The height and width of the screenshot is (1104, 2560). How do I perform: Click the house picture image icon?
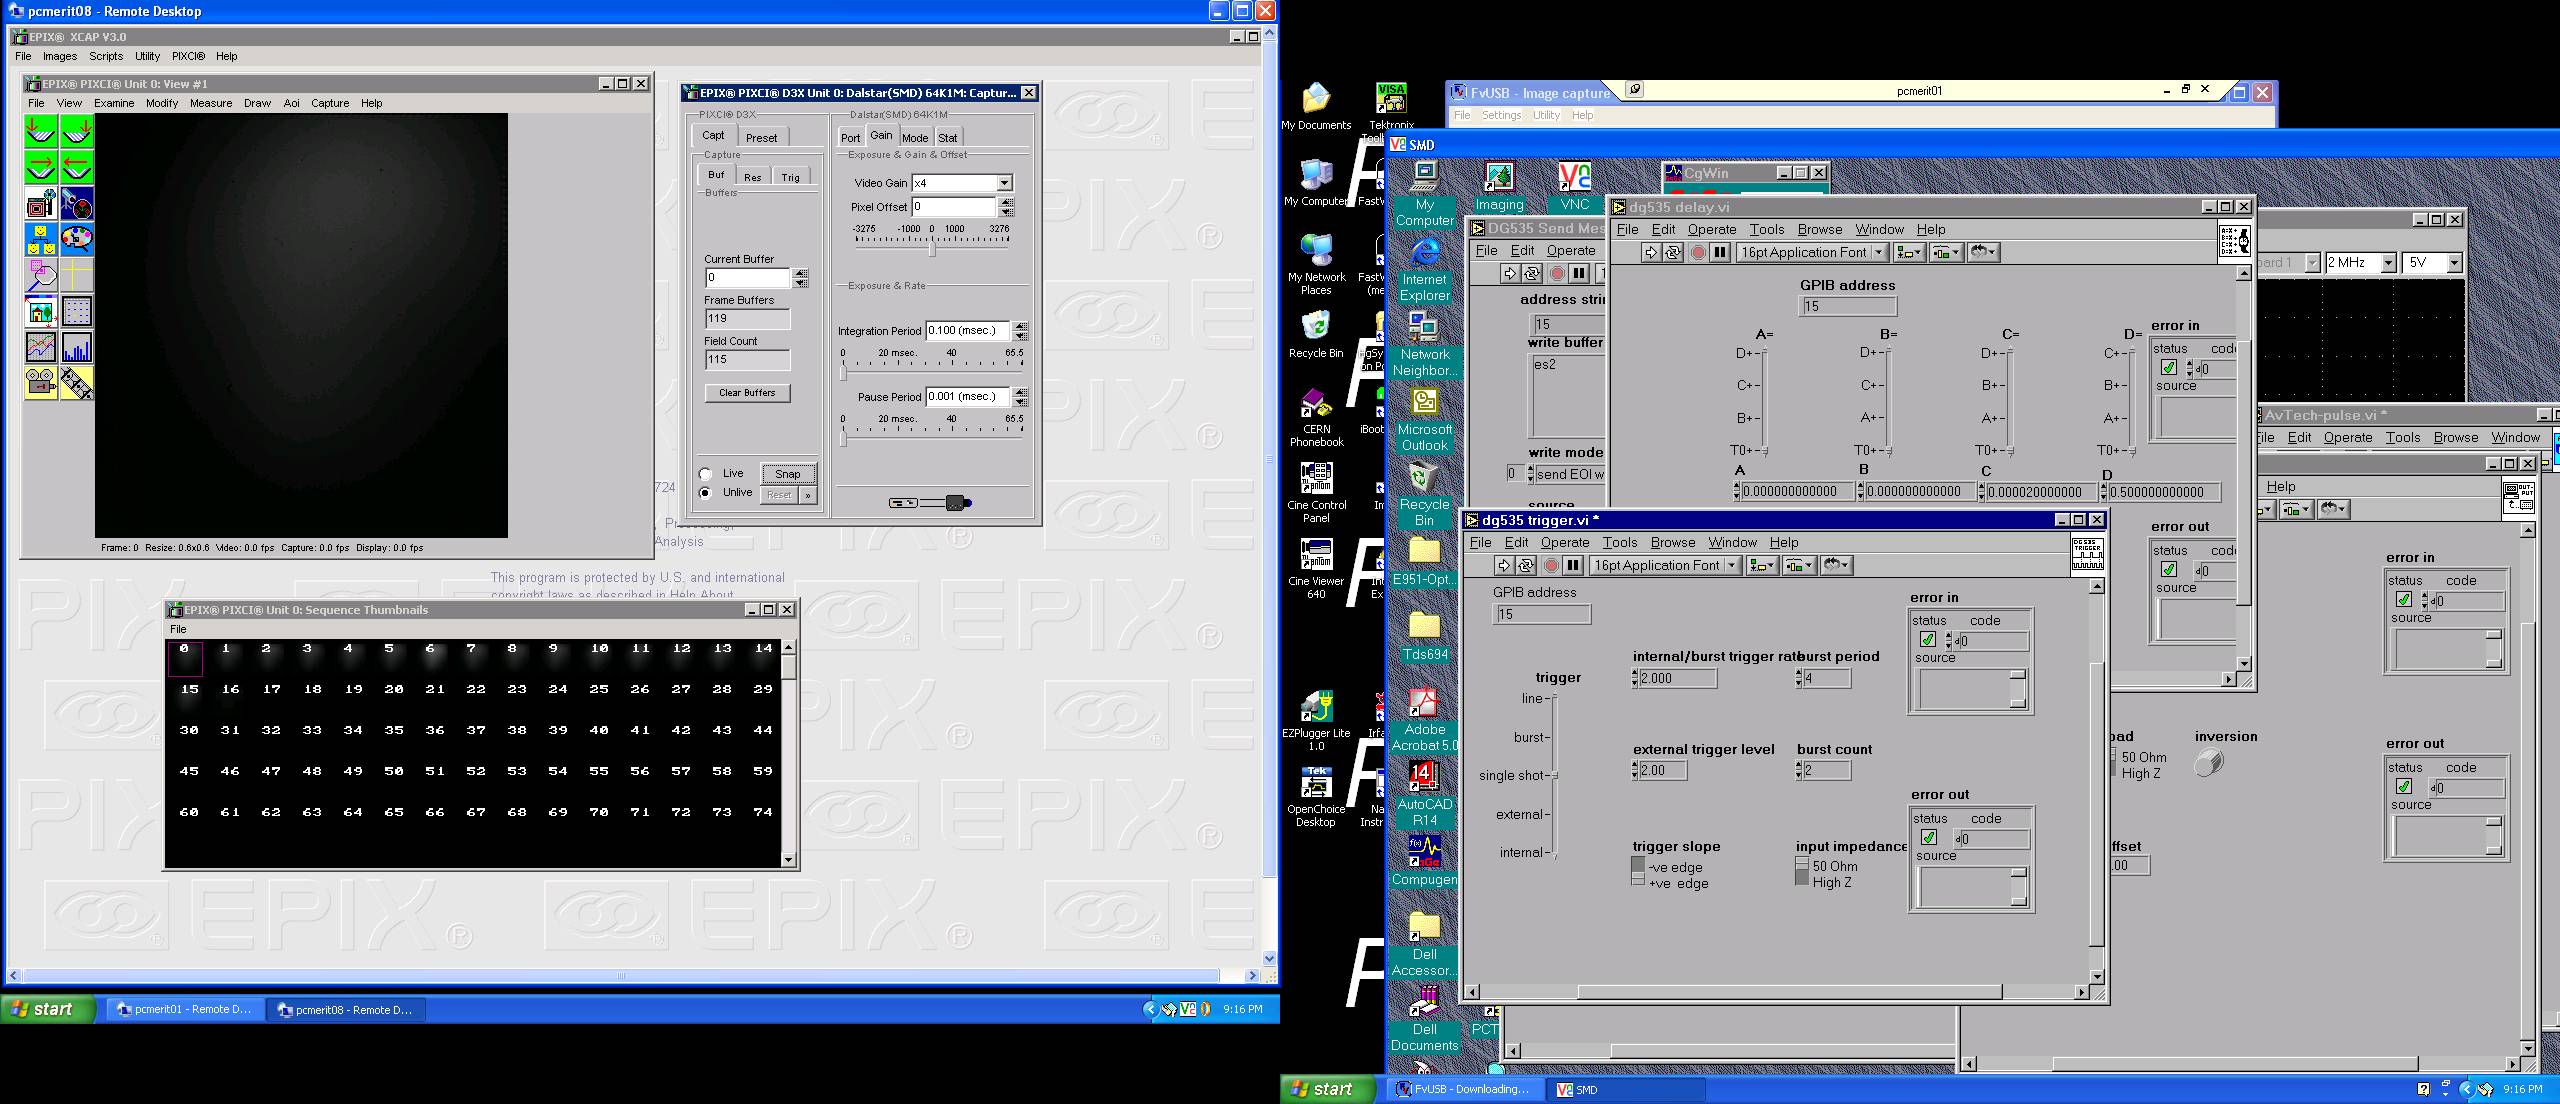(40, 311)
